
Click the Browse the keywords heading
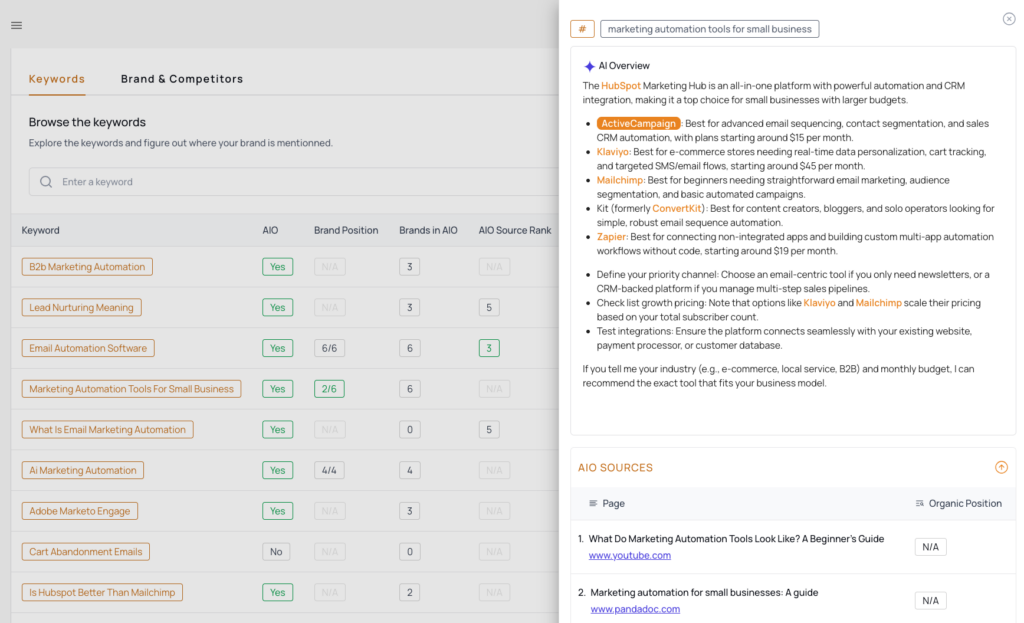[87, 122]
